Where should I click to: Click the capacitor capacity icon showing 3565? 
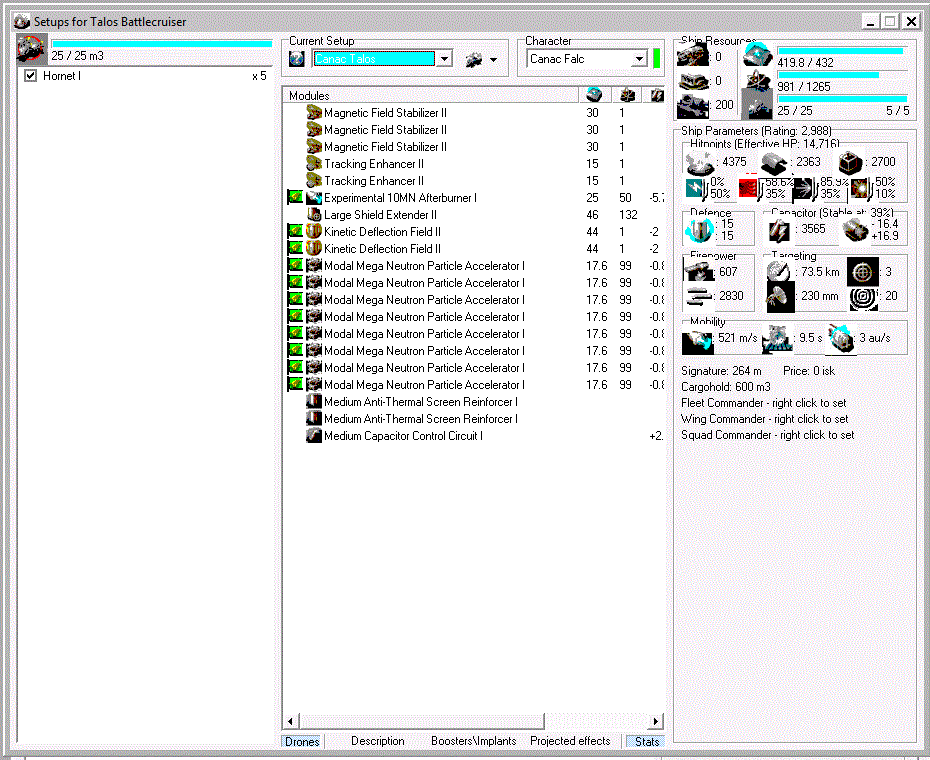[779, 230]
